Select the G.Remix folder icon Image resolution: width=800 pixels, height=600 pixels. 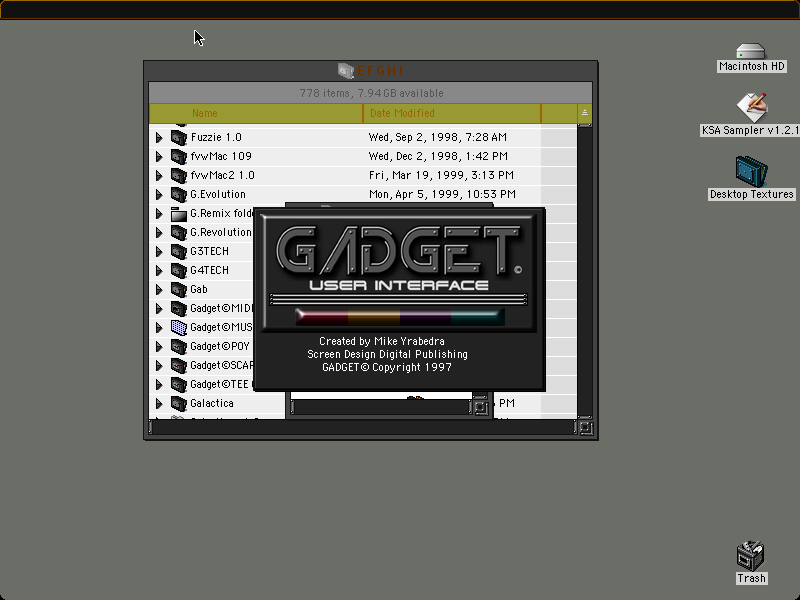[x=179, y=213]
